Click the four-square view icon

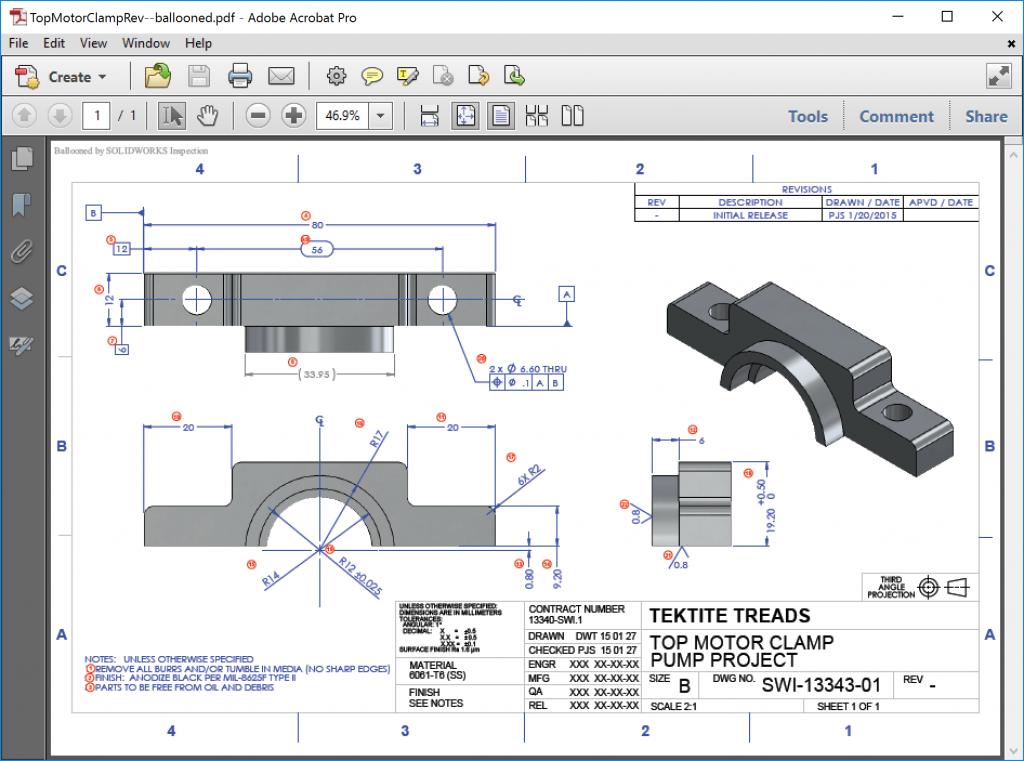(537, 116)
